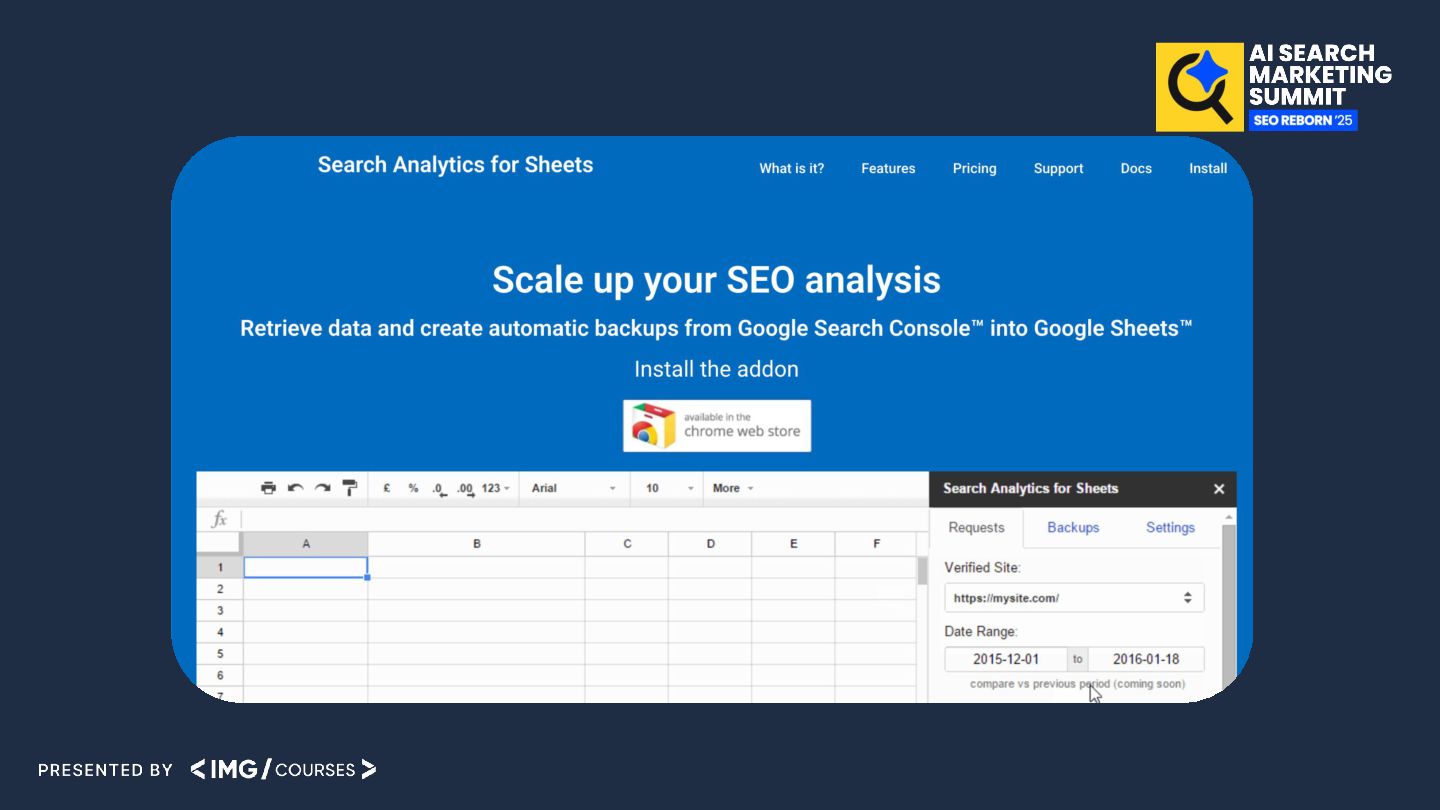1440x810 pixels.
Task: Select row 2 header
Action: 220,589
